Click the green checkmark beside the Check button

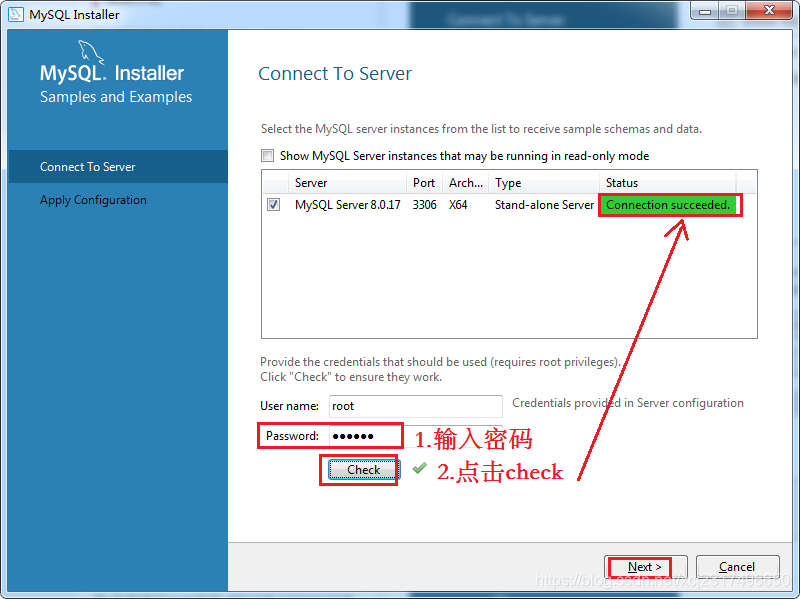pos(419,468)
